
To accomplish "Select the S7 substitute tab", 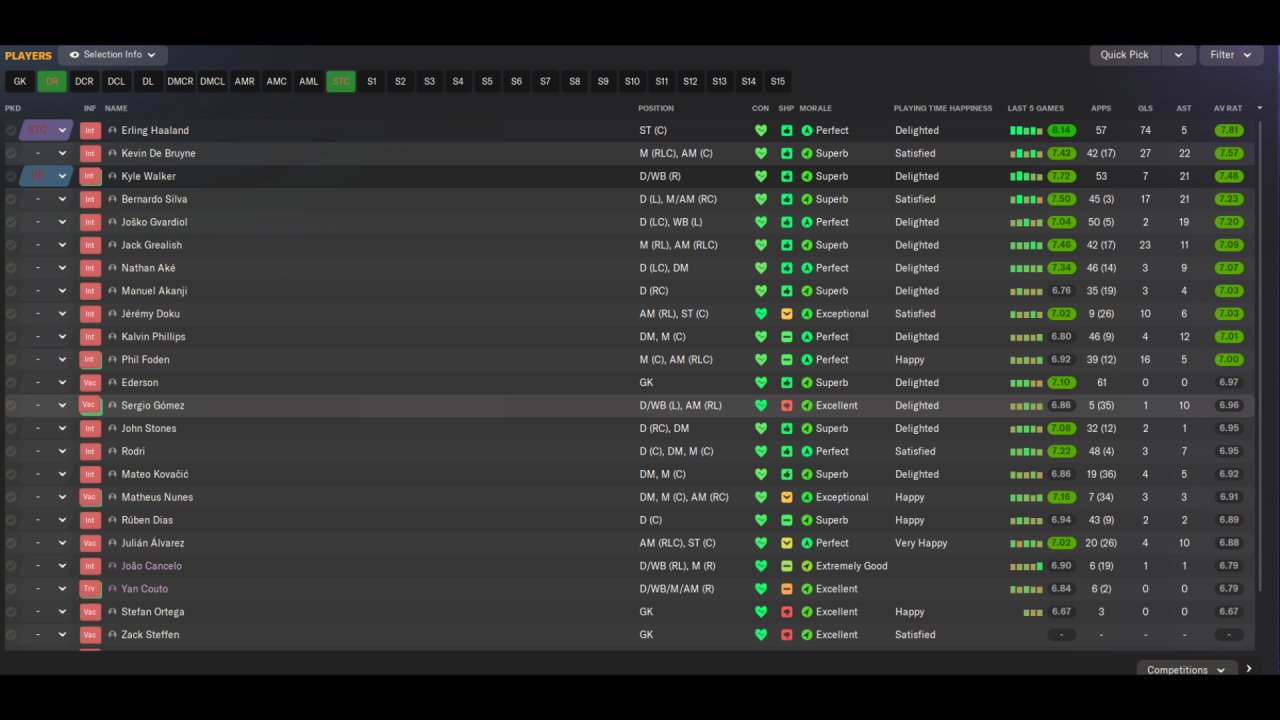I will click(545, 82).
